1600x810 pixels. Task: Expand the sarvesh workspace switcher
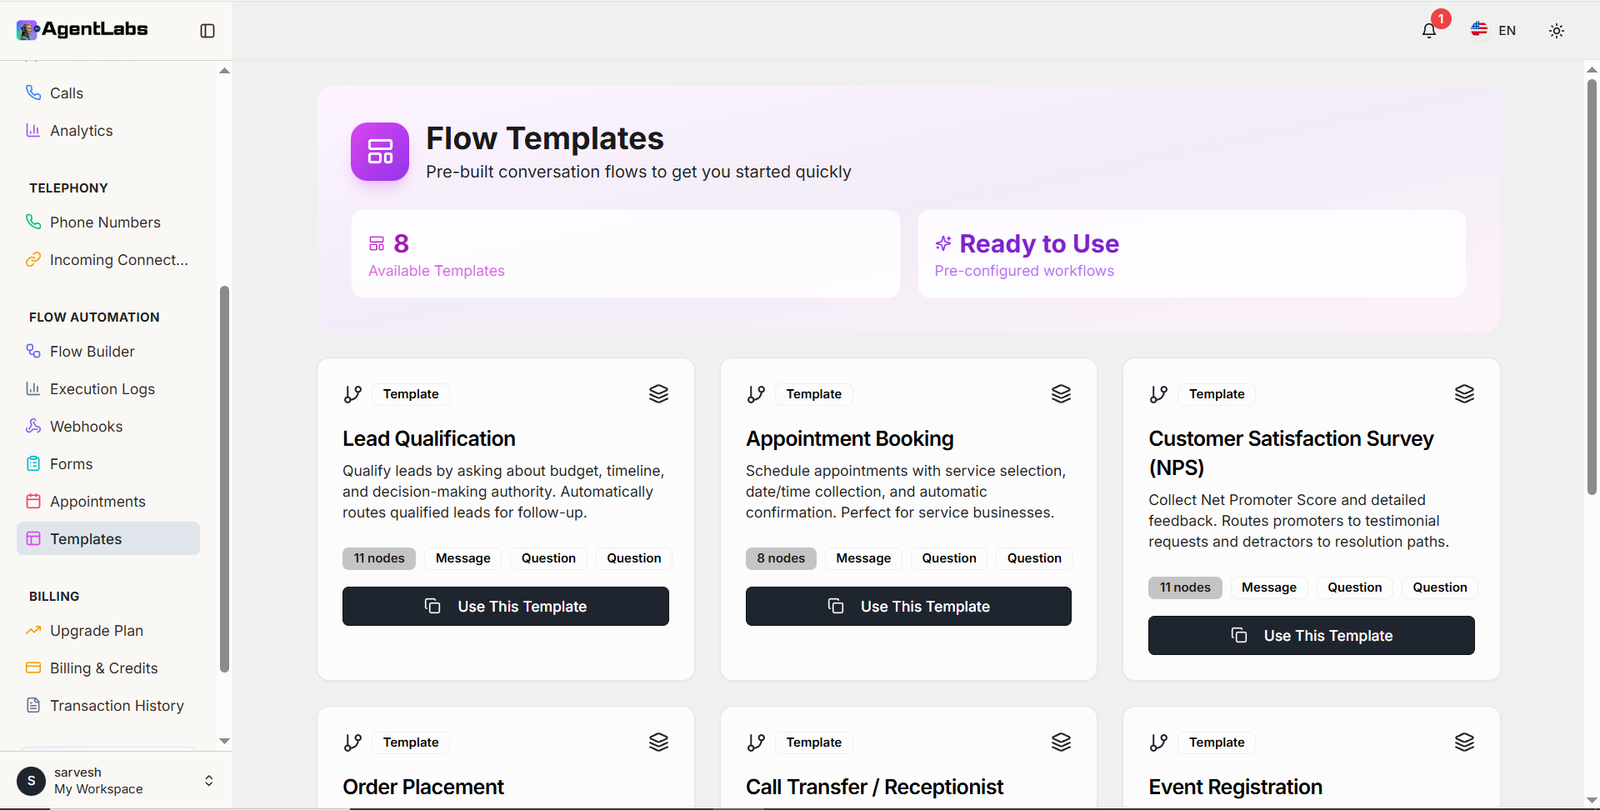[209, 780]
